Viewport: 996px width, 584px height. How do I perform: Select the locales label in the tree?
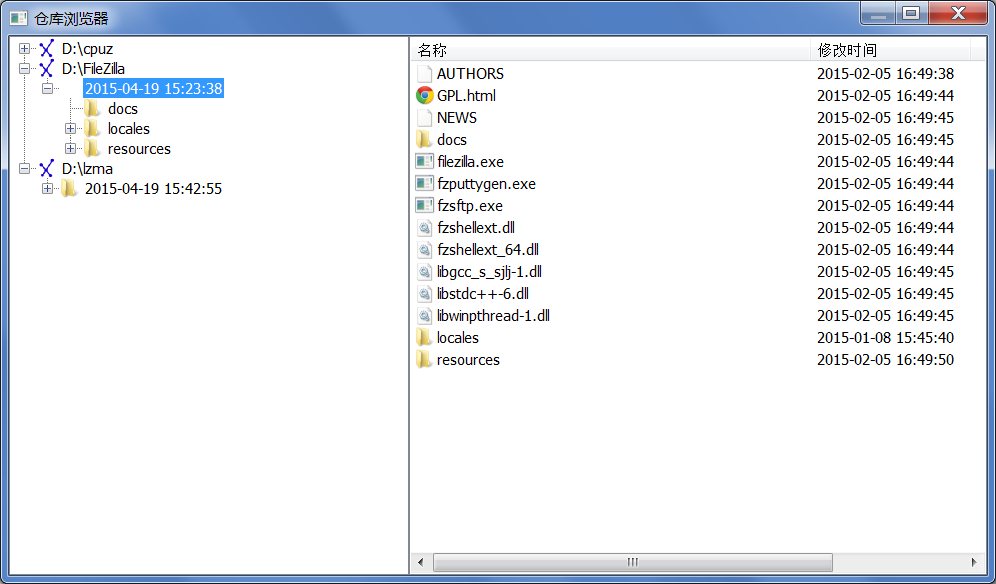click(128, 129)
